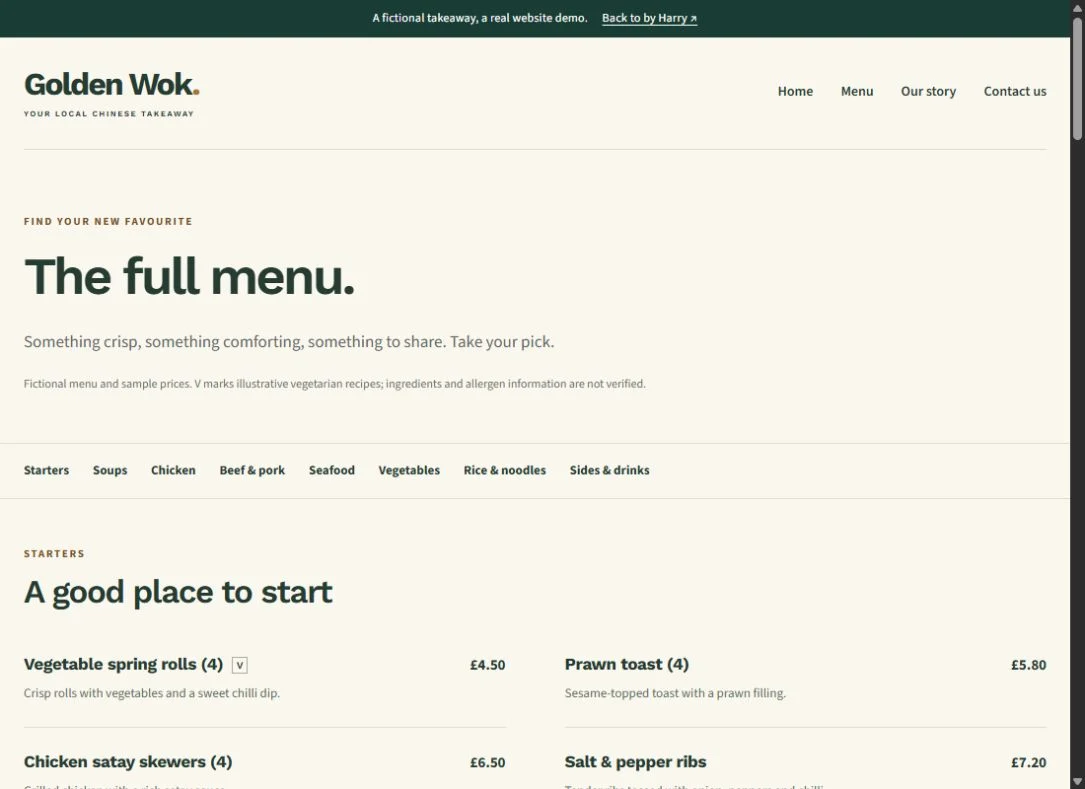Click the Vegetable spring rolls (4) title
The image size is (1085, 789).
(123, 664)
